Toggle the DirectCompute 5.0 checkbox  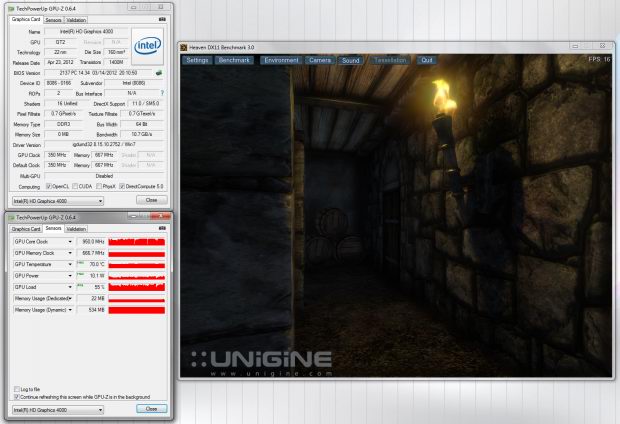[123, 186]
